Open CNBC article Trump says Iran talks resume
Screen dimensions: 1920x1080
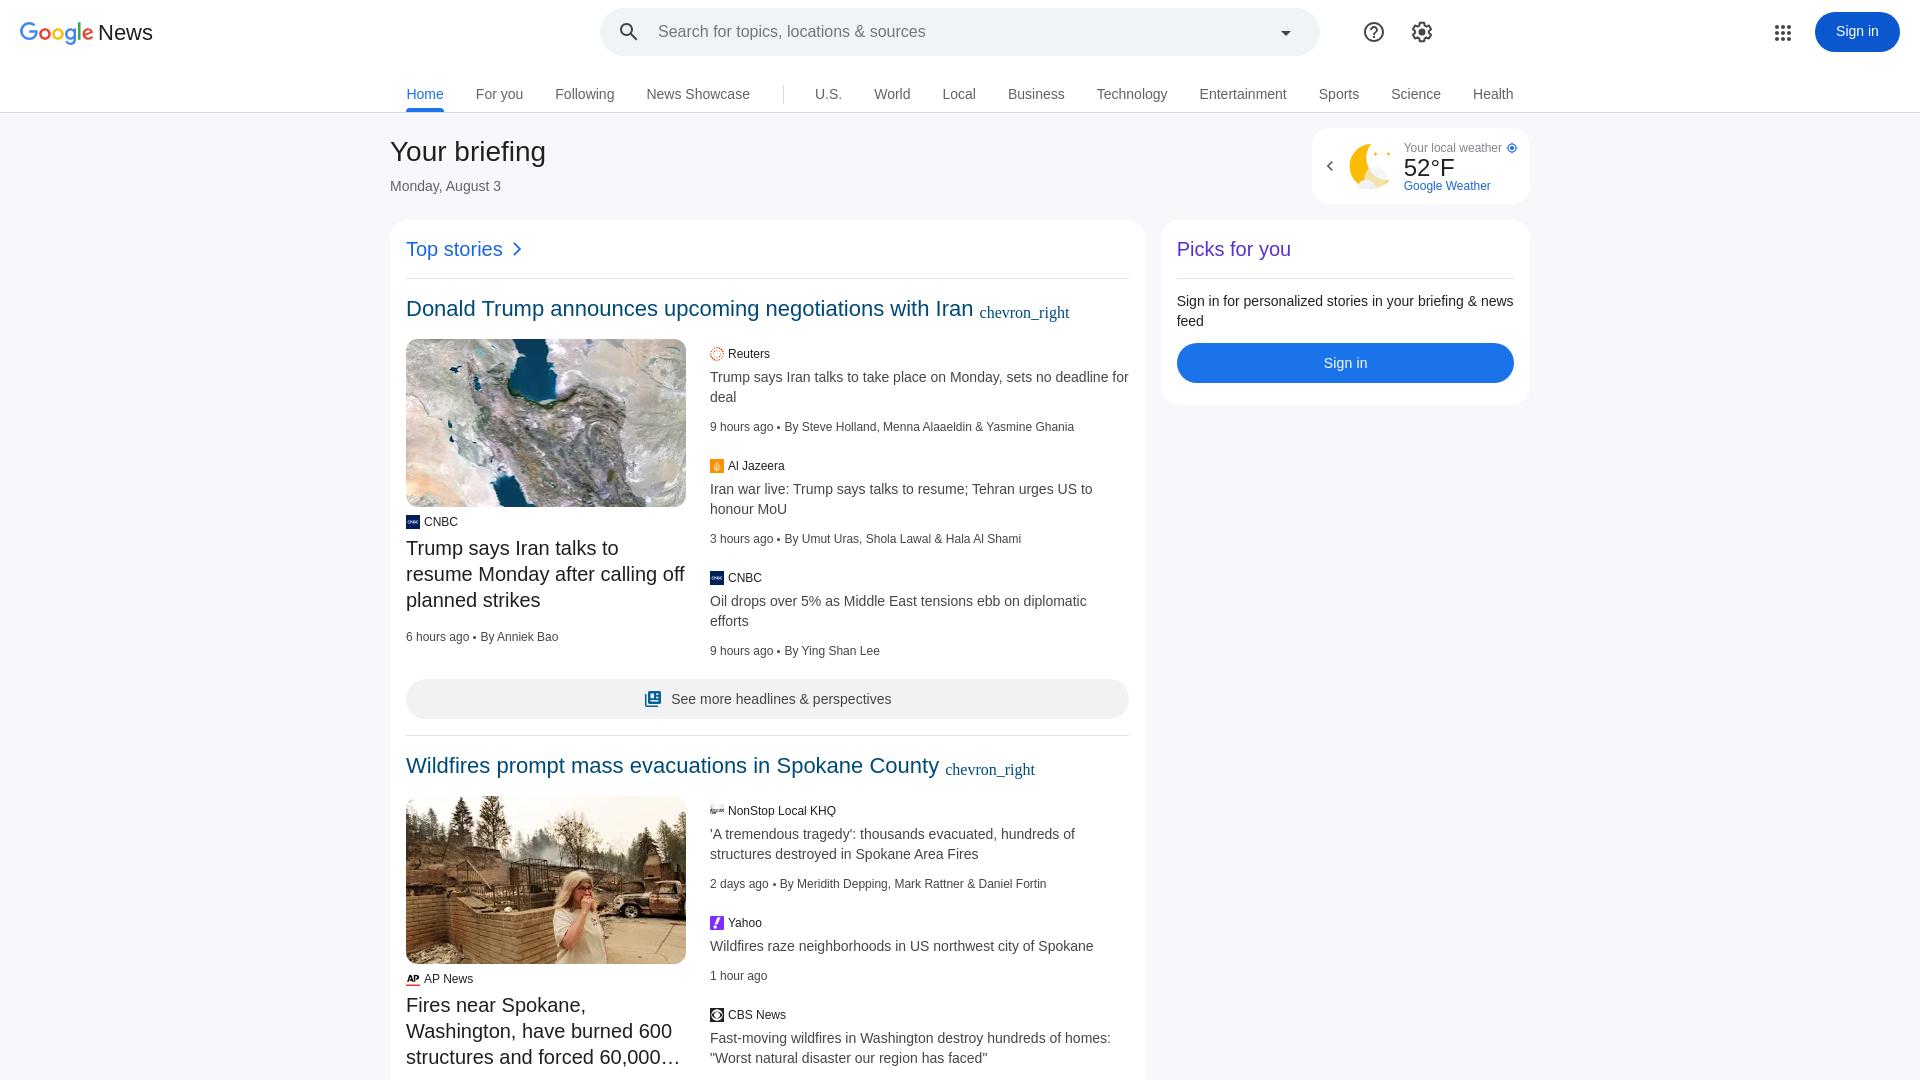pyautogui.click(x=545, y=574)
